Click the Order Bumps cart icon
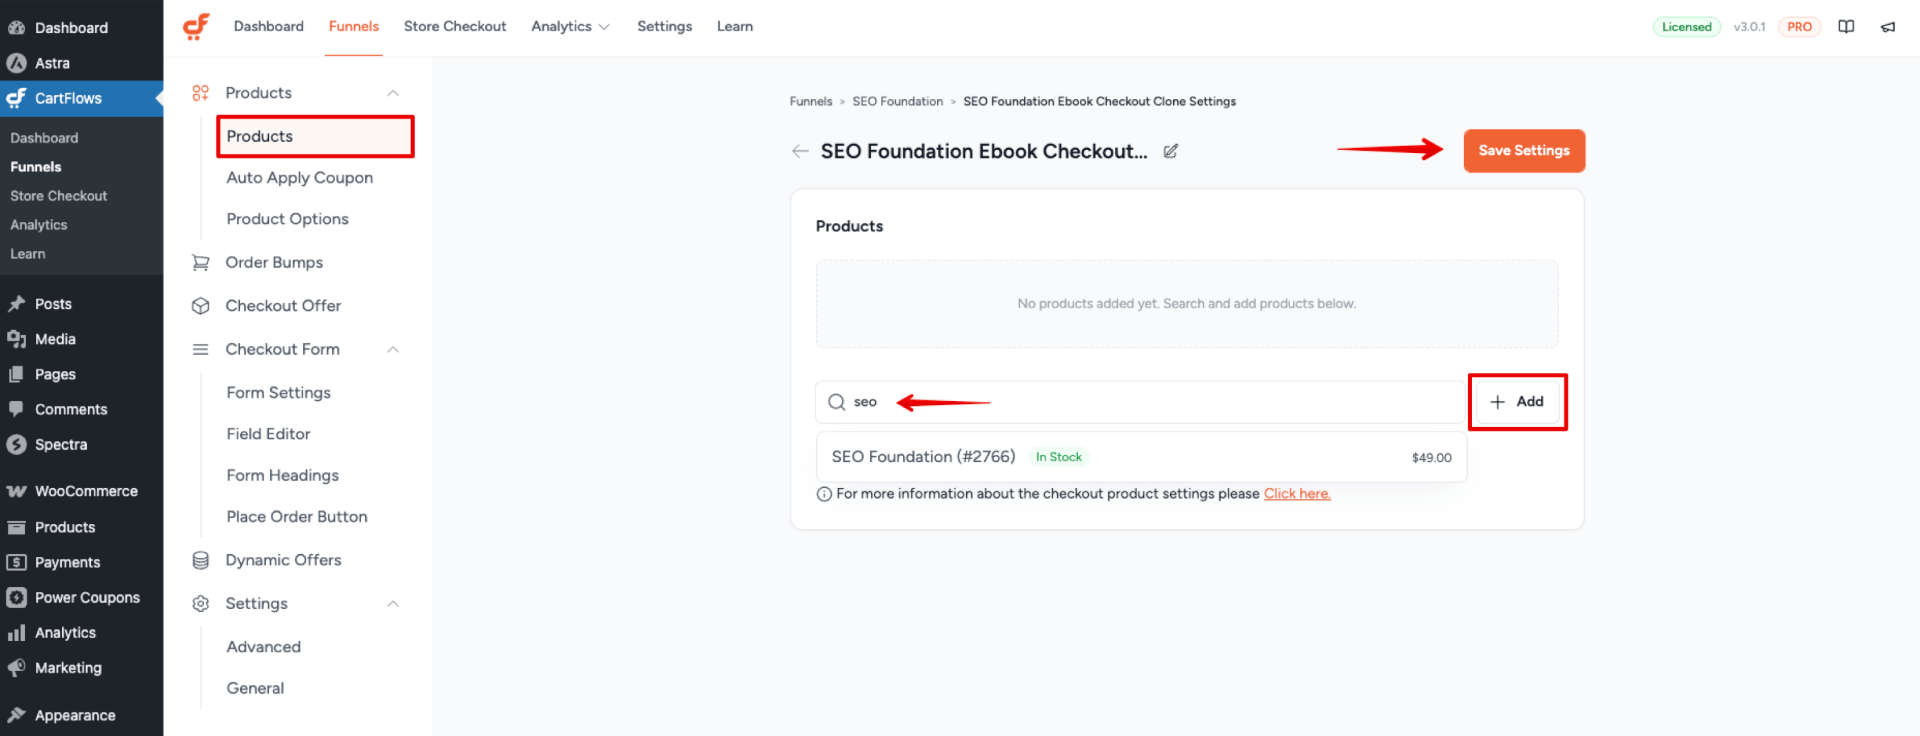 pyautogui.click(x=201, y=263)
